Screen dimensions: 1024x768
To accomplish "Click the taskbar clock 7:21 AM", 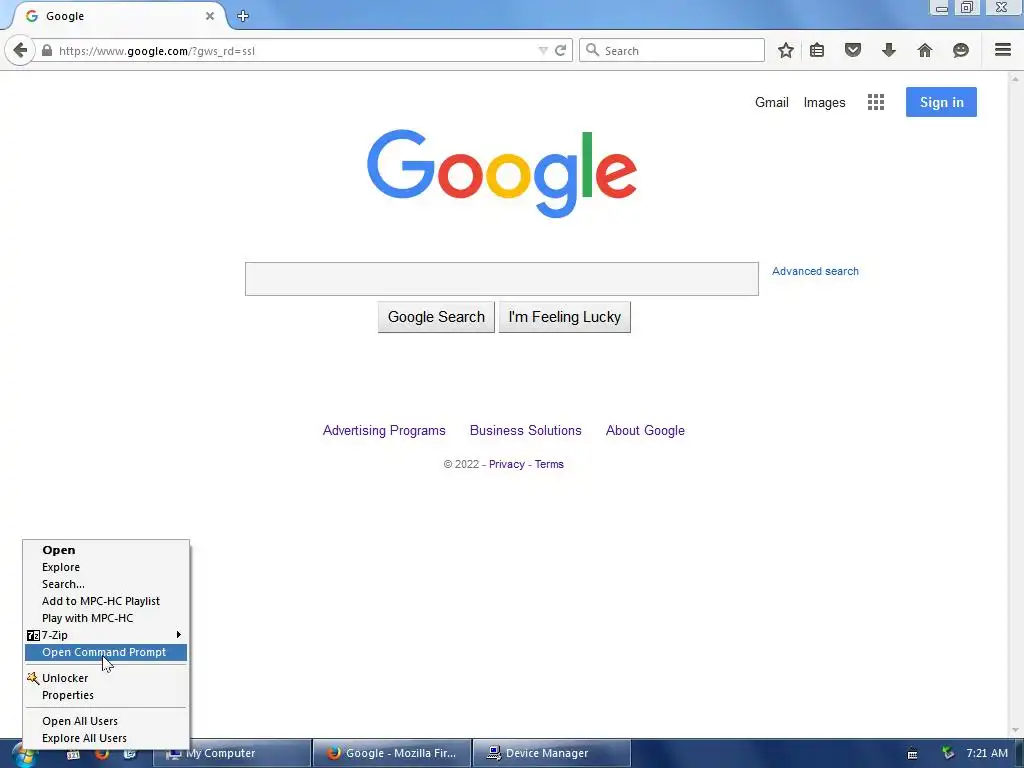I will pyautogui.click(x=987, y=753).
